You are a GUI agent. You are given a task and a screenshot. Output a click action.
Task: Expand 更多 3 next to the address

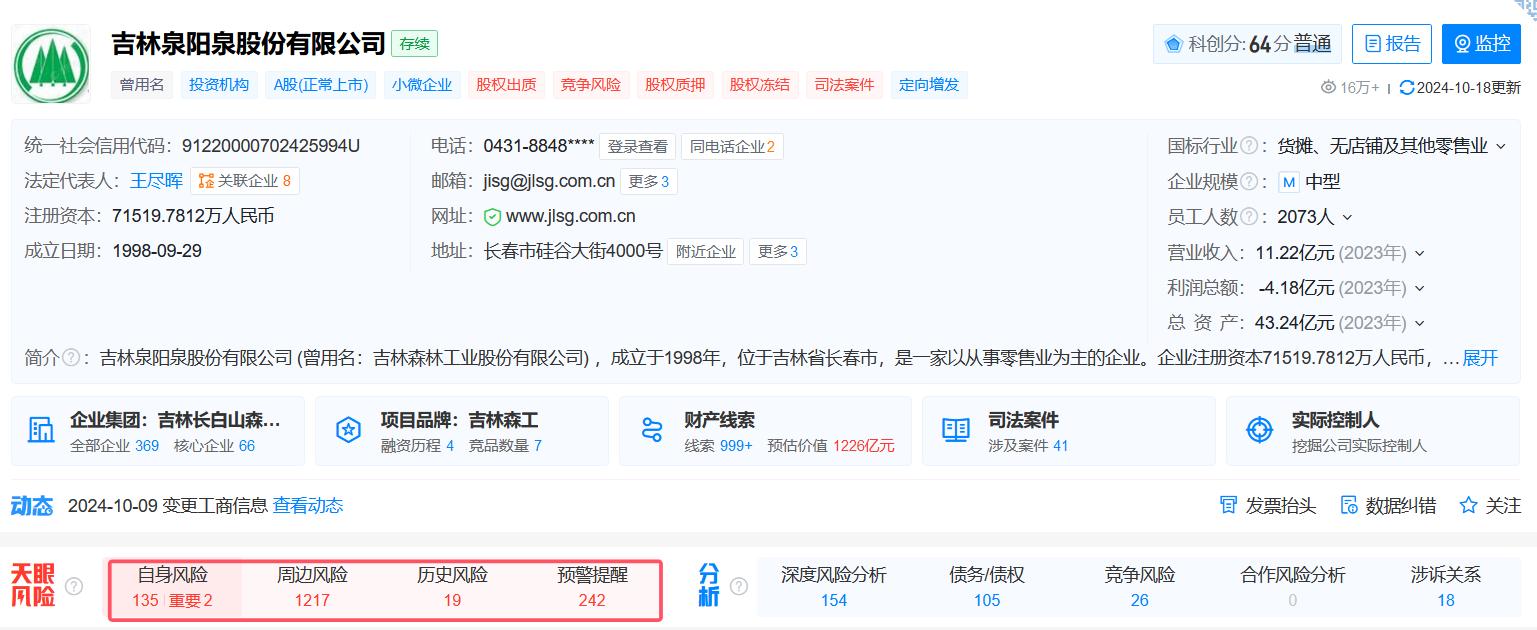[778, 252]
